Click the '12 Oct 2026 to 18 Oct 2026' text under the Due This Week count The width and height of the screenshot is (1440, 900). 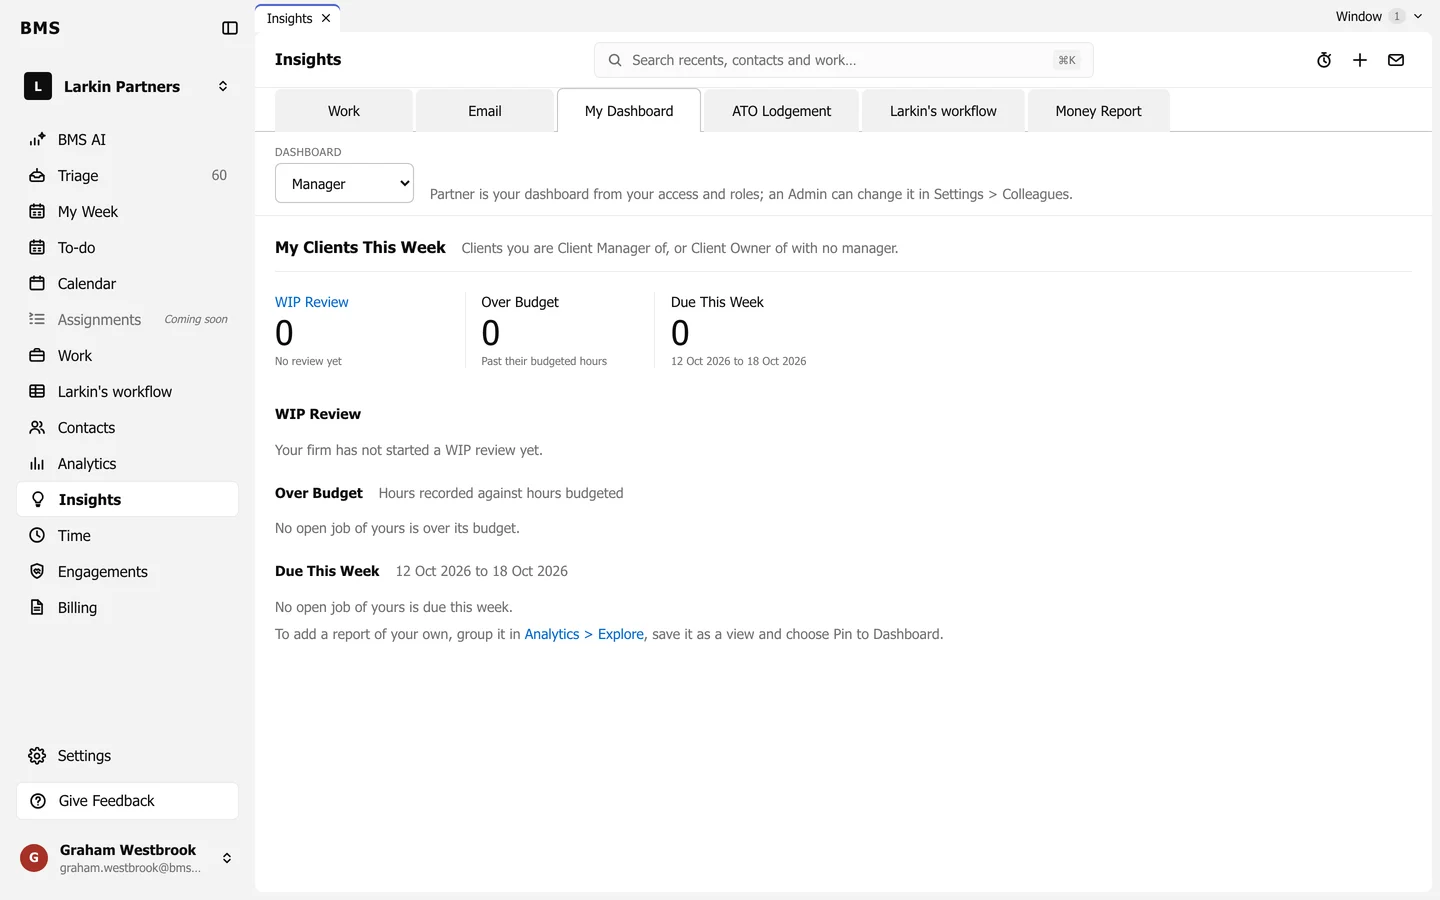point(738,361)
